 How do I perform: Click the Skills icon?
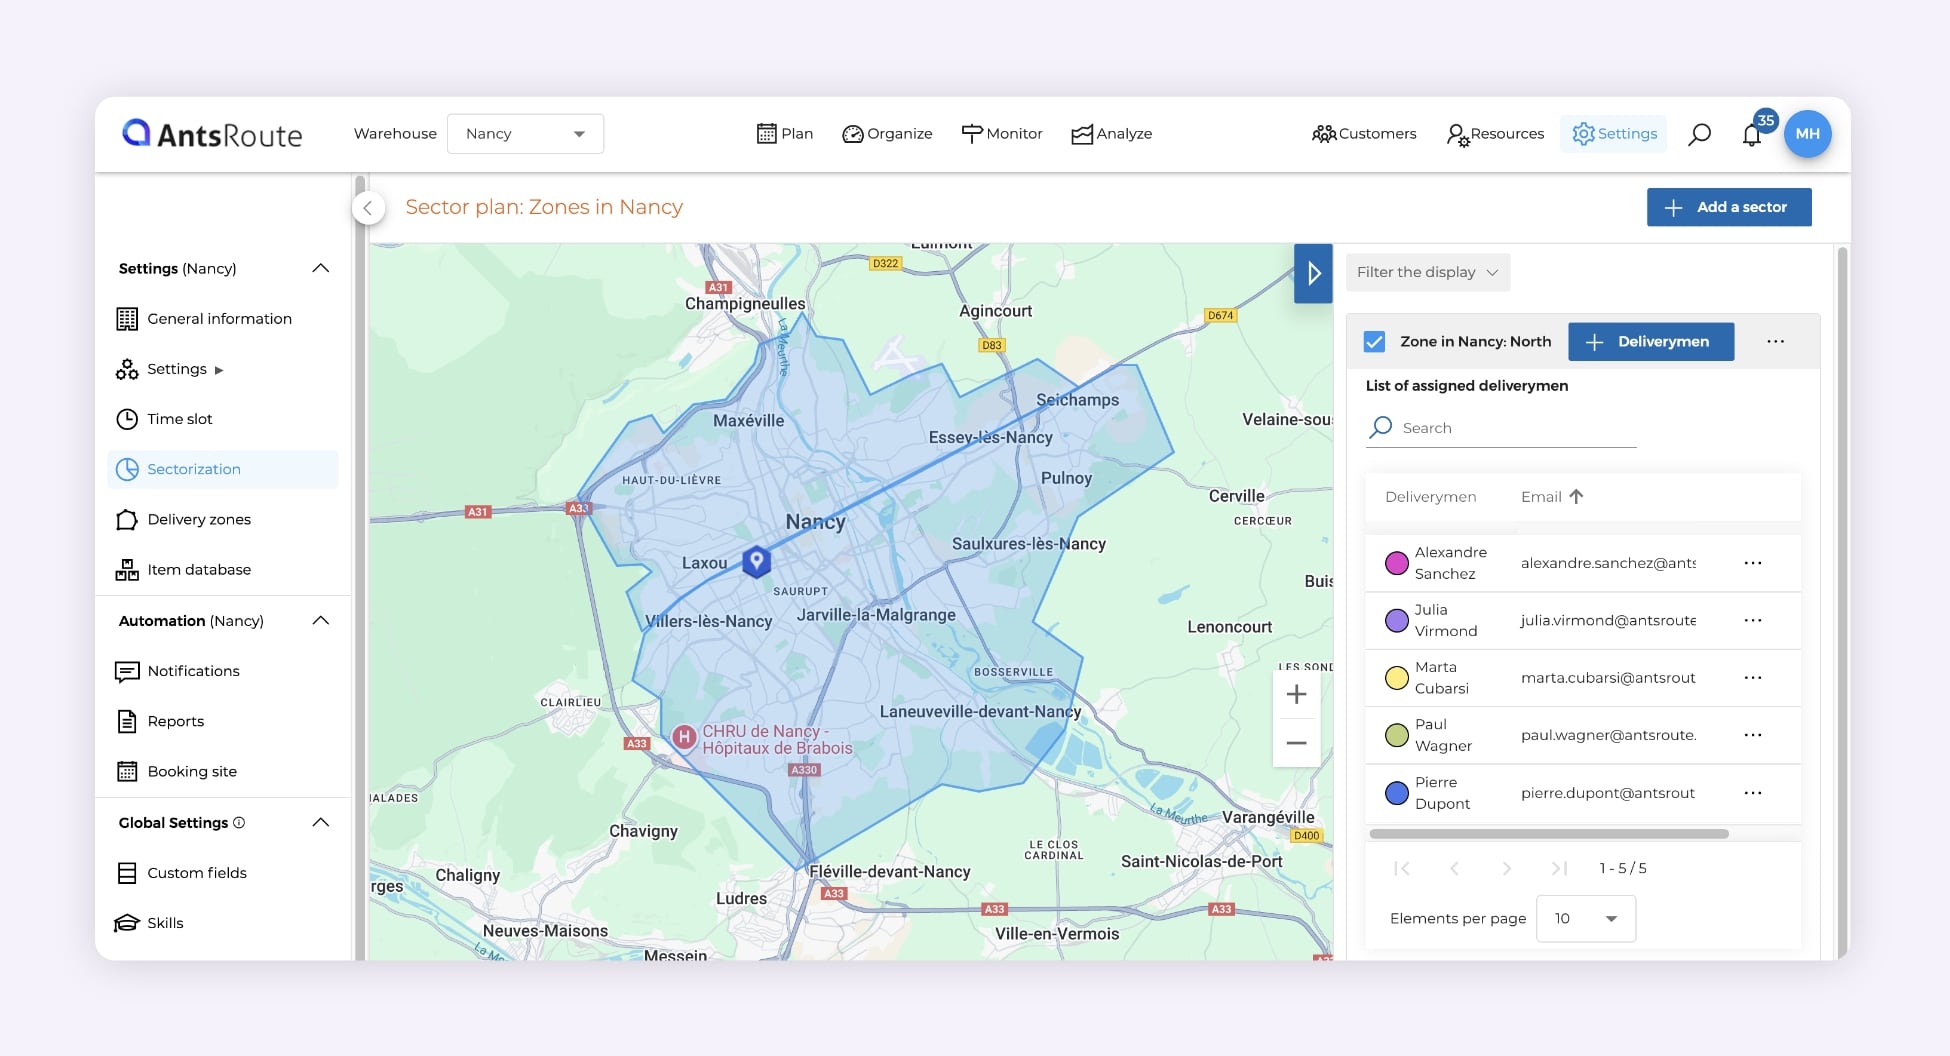(x=127, y=922)
